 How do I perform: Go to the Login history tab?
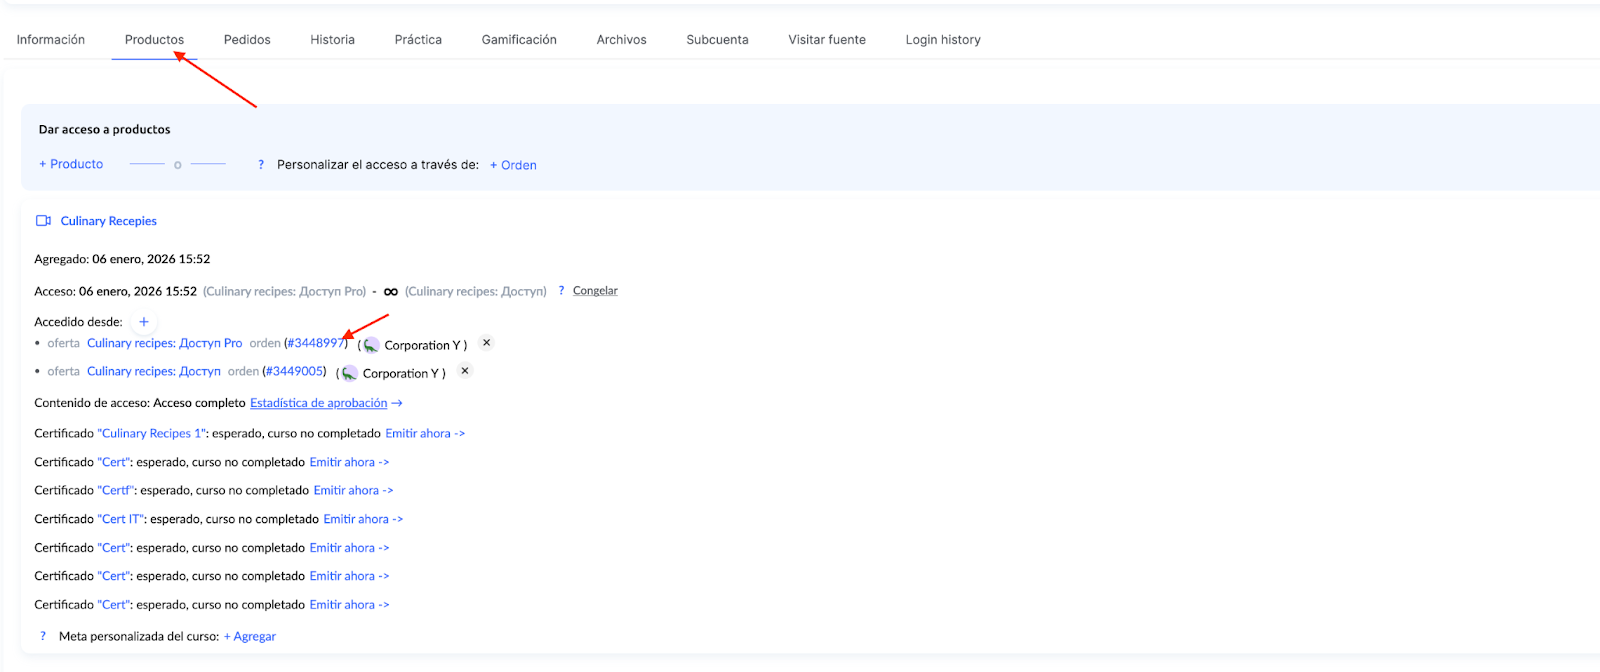[942, 40]
